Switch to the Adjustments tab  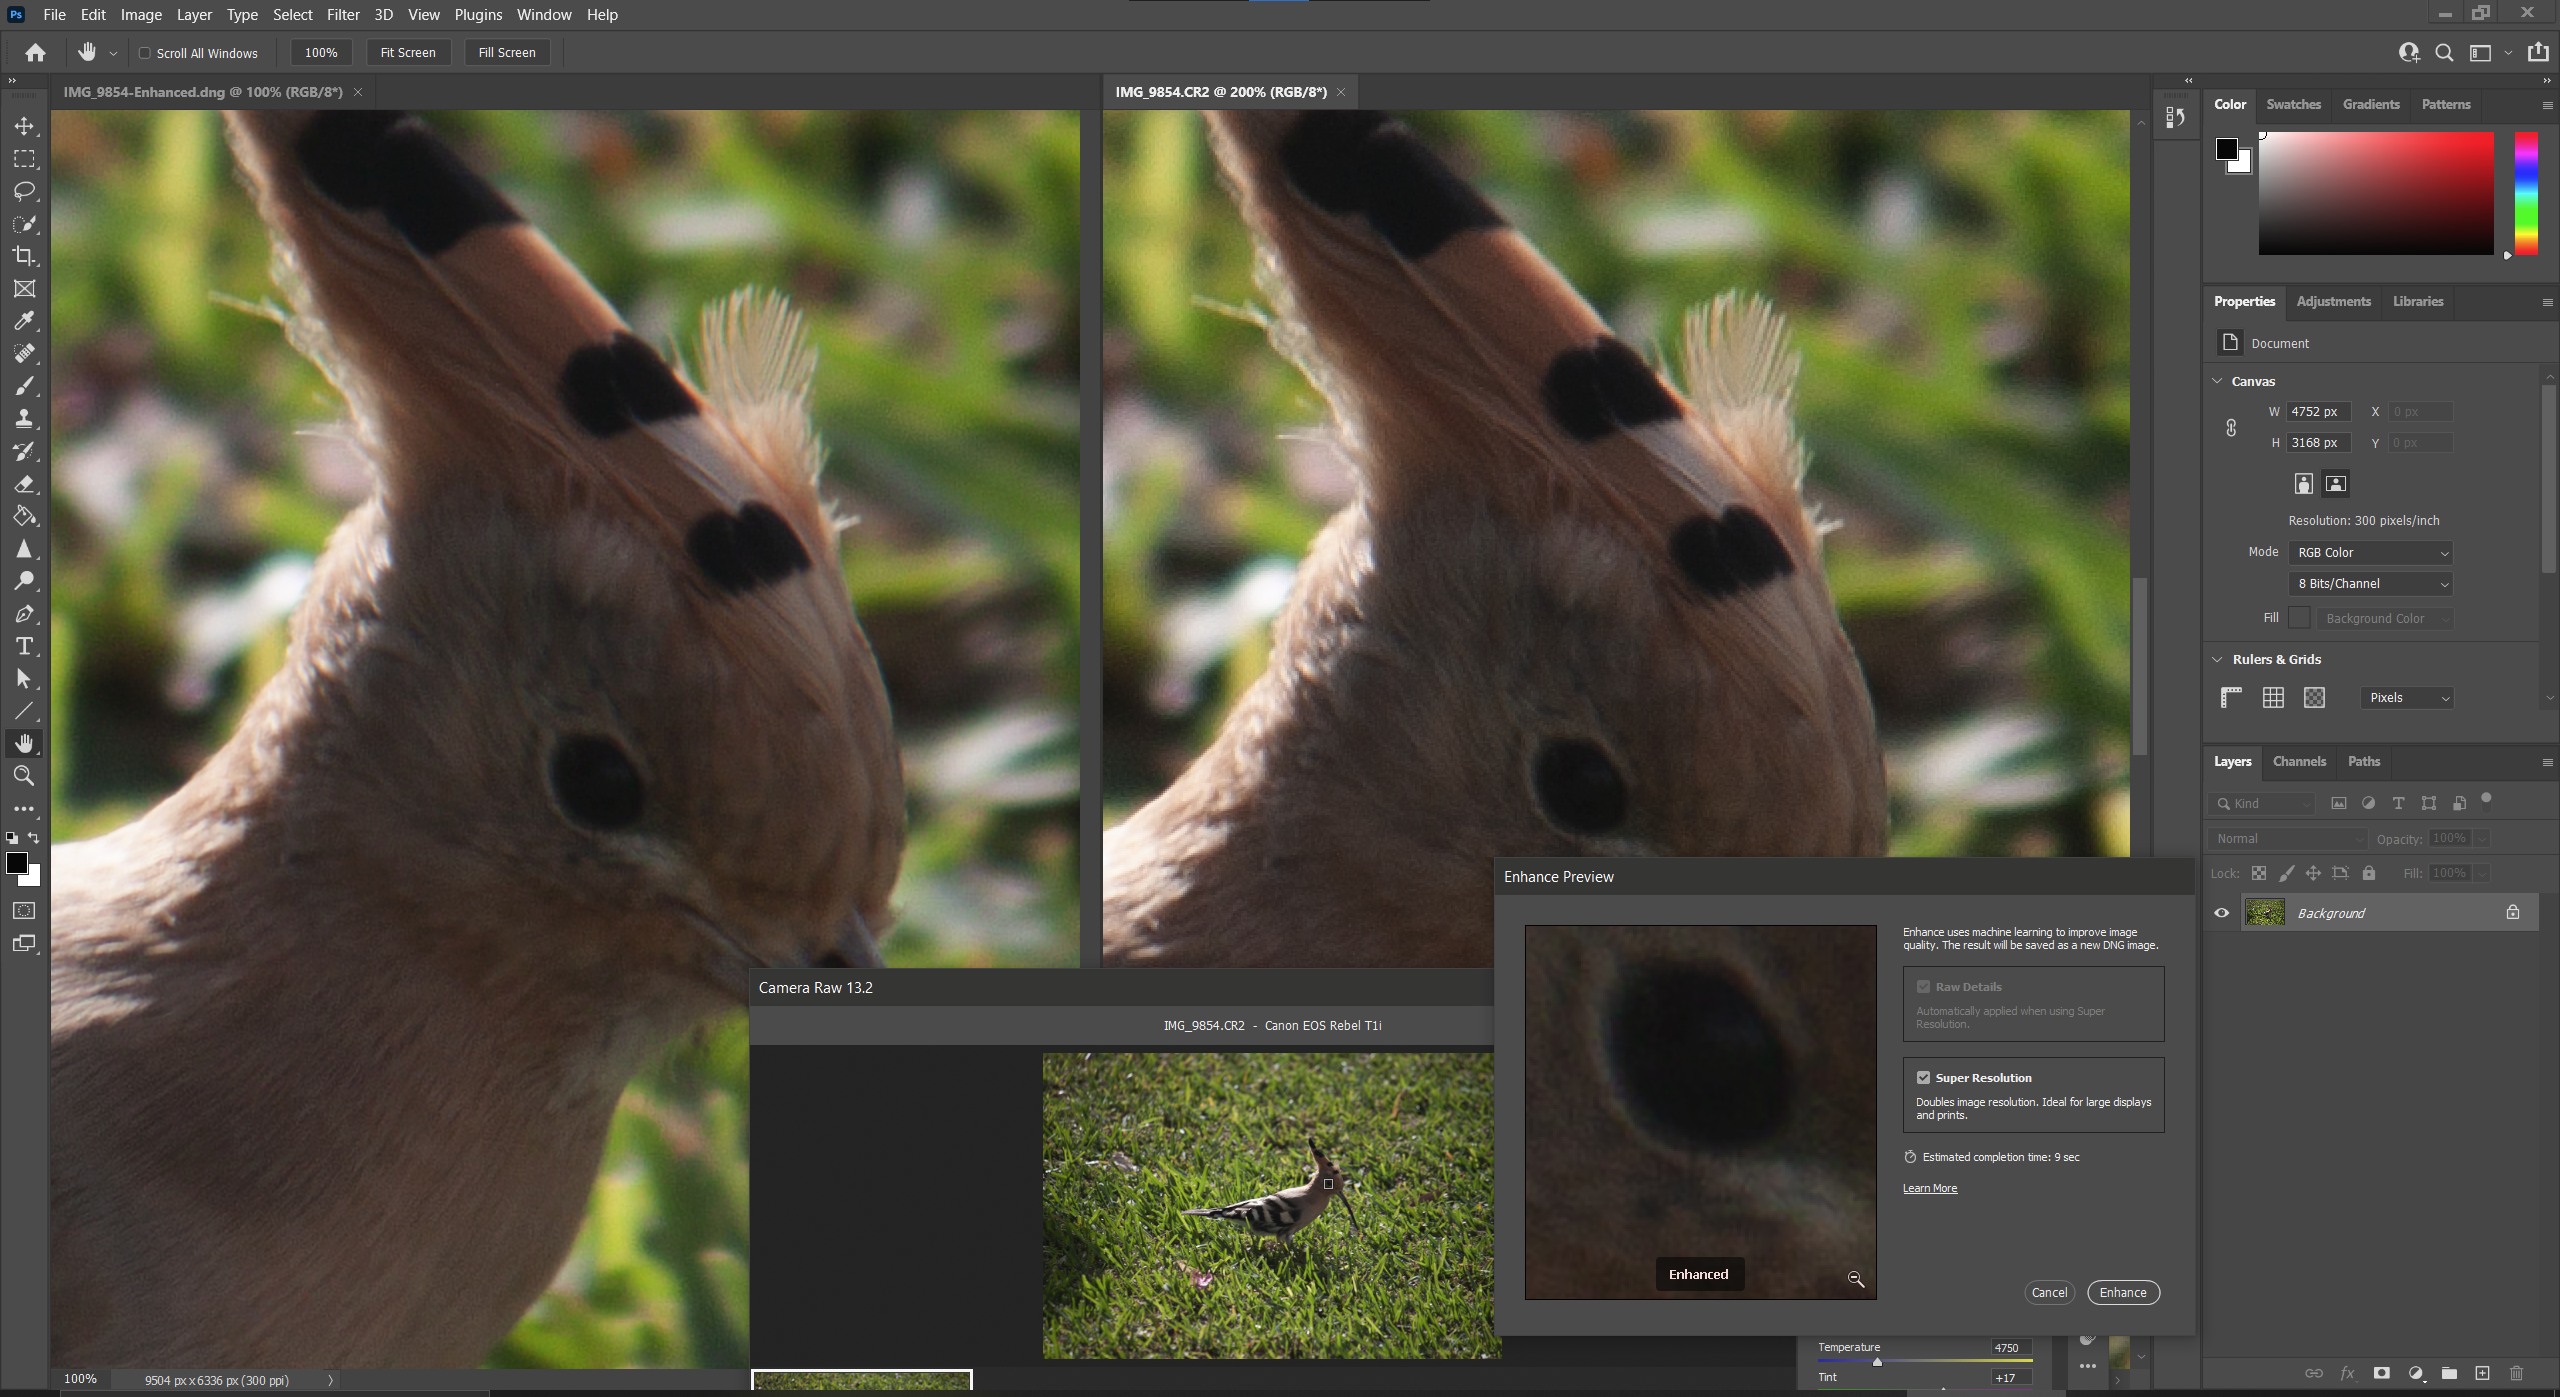coord(2333,301)
